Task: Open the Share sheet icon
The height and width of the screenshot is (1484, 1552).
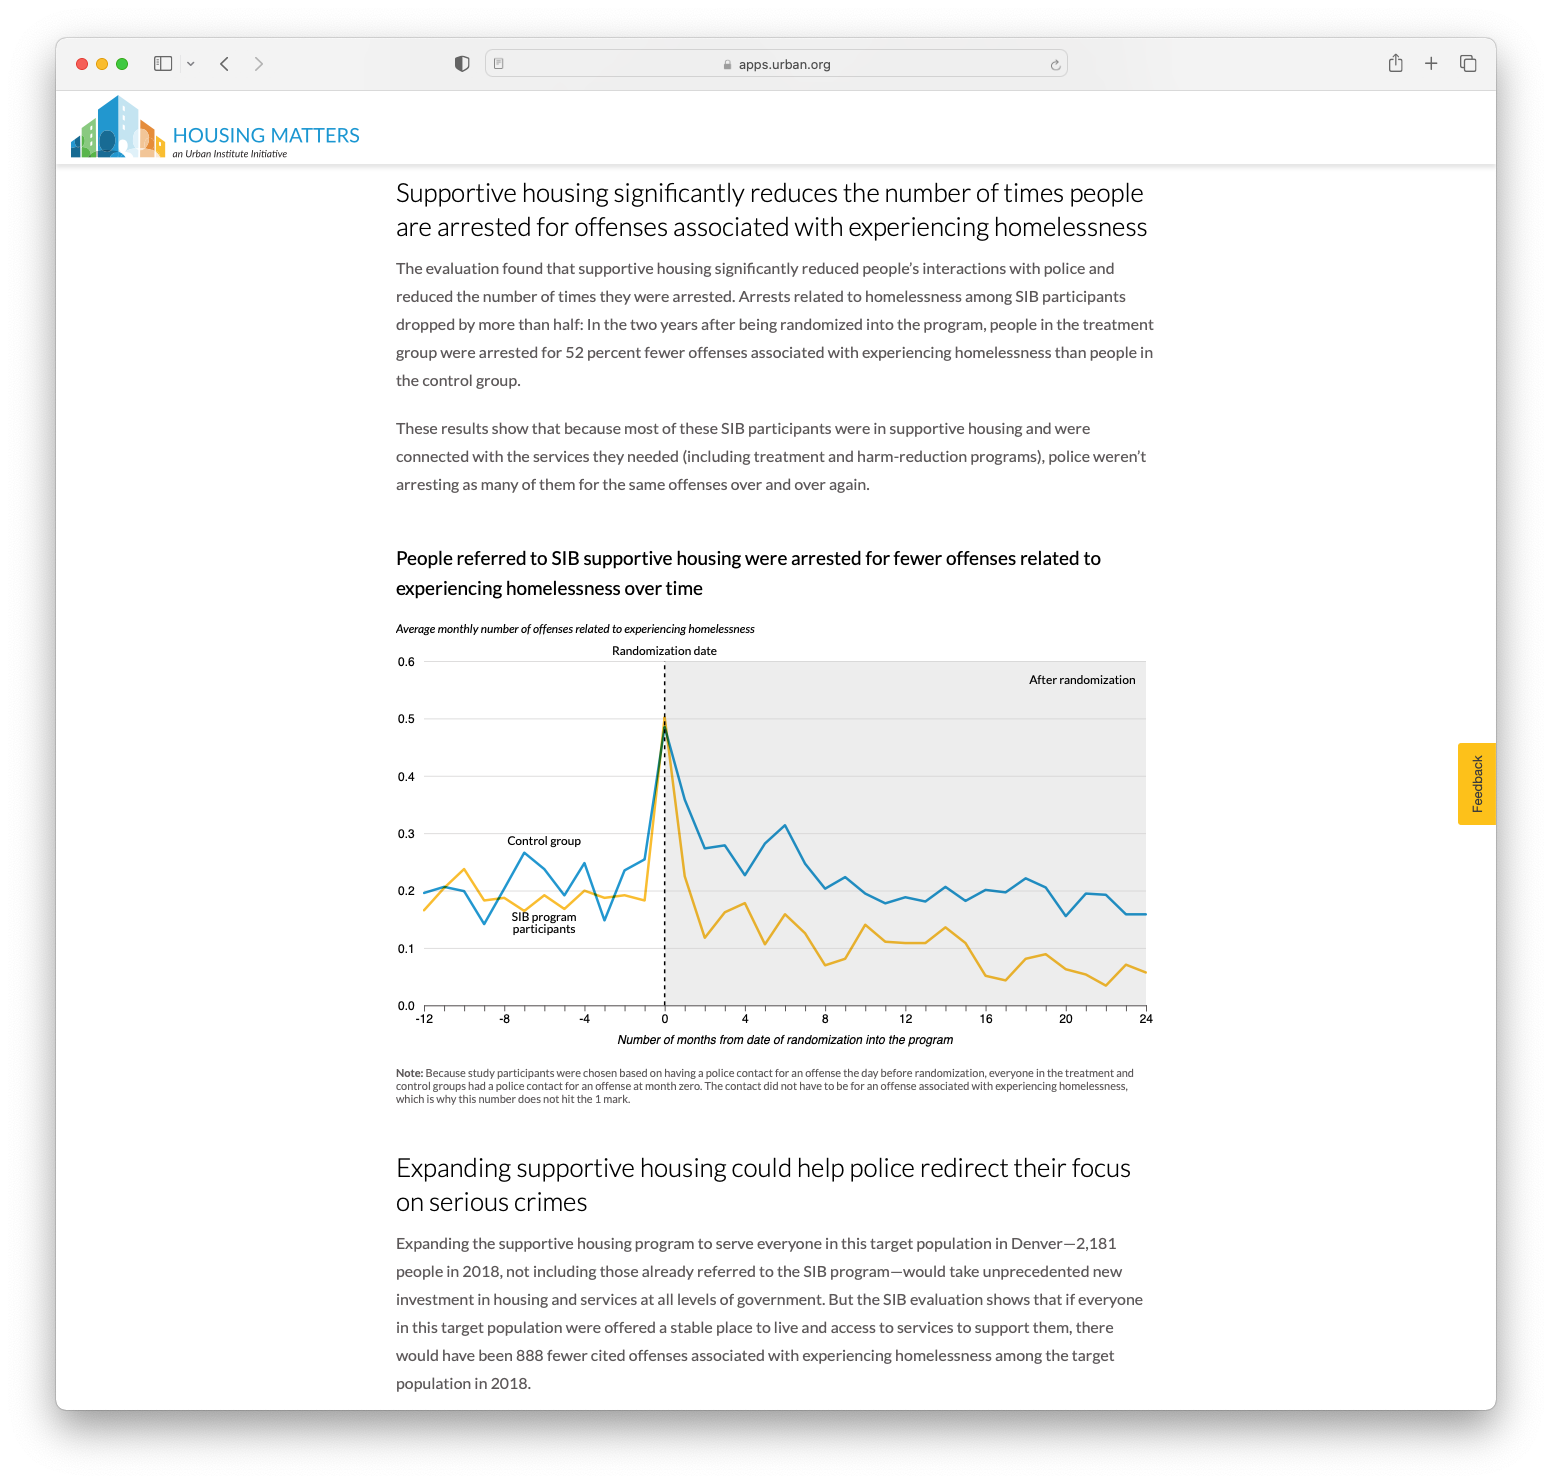Action: (1396, 64)
